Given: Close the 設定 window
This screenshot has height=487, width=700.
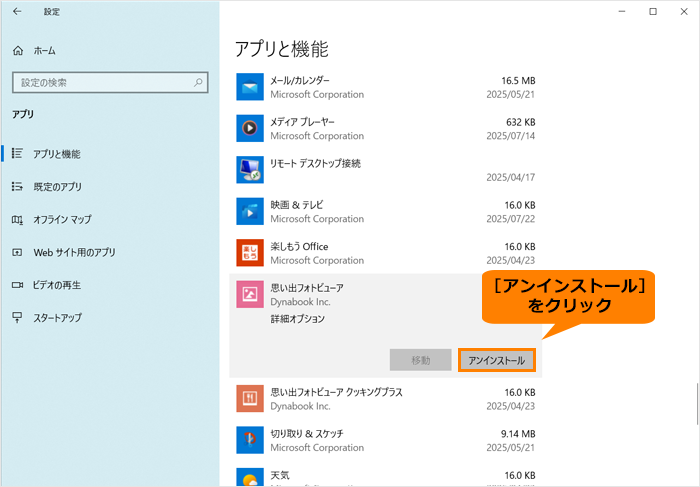Looking at the screenshot, I should point(684,12).
